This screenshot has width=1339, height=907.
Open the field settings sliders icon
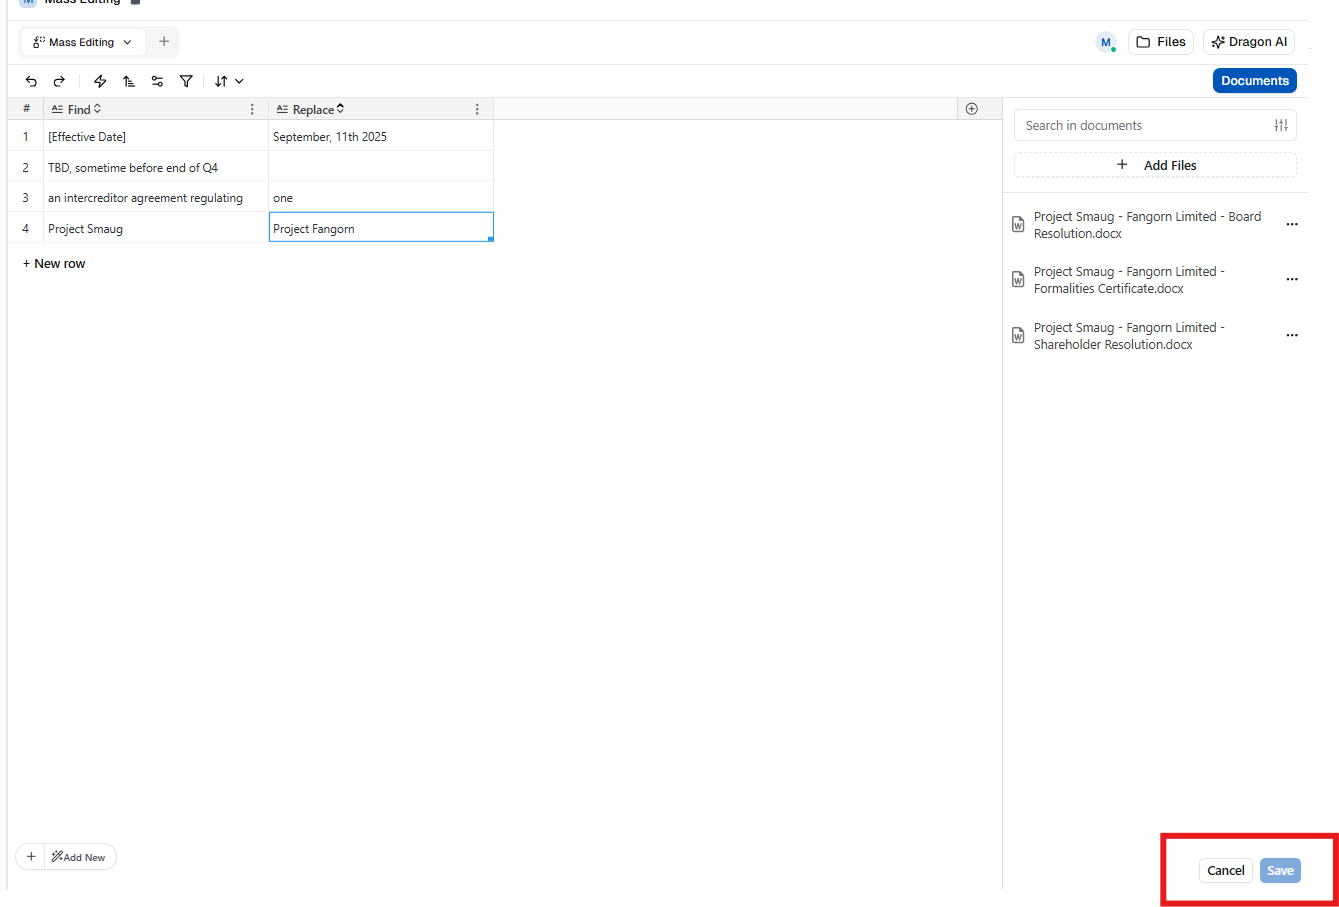point(157,81)
